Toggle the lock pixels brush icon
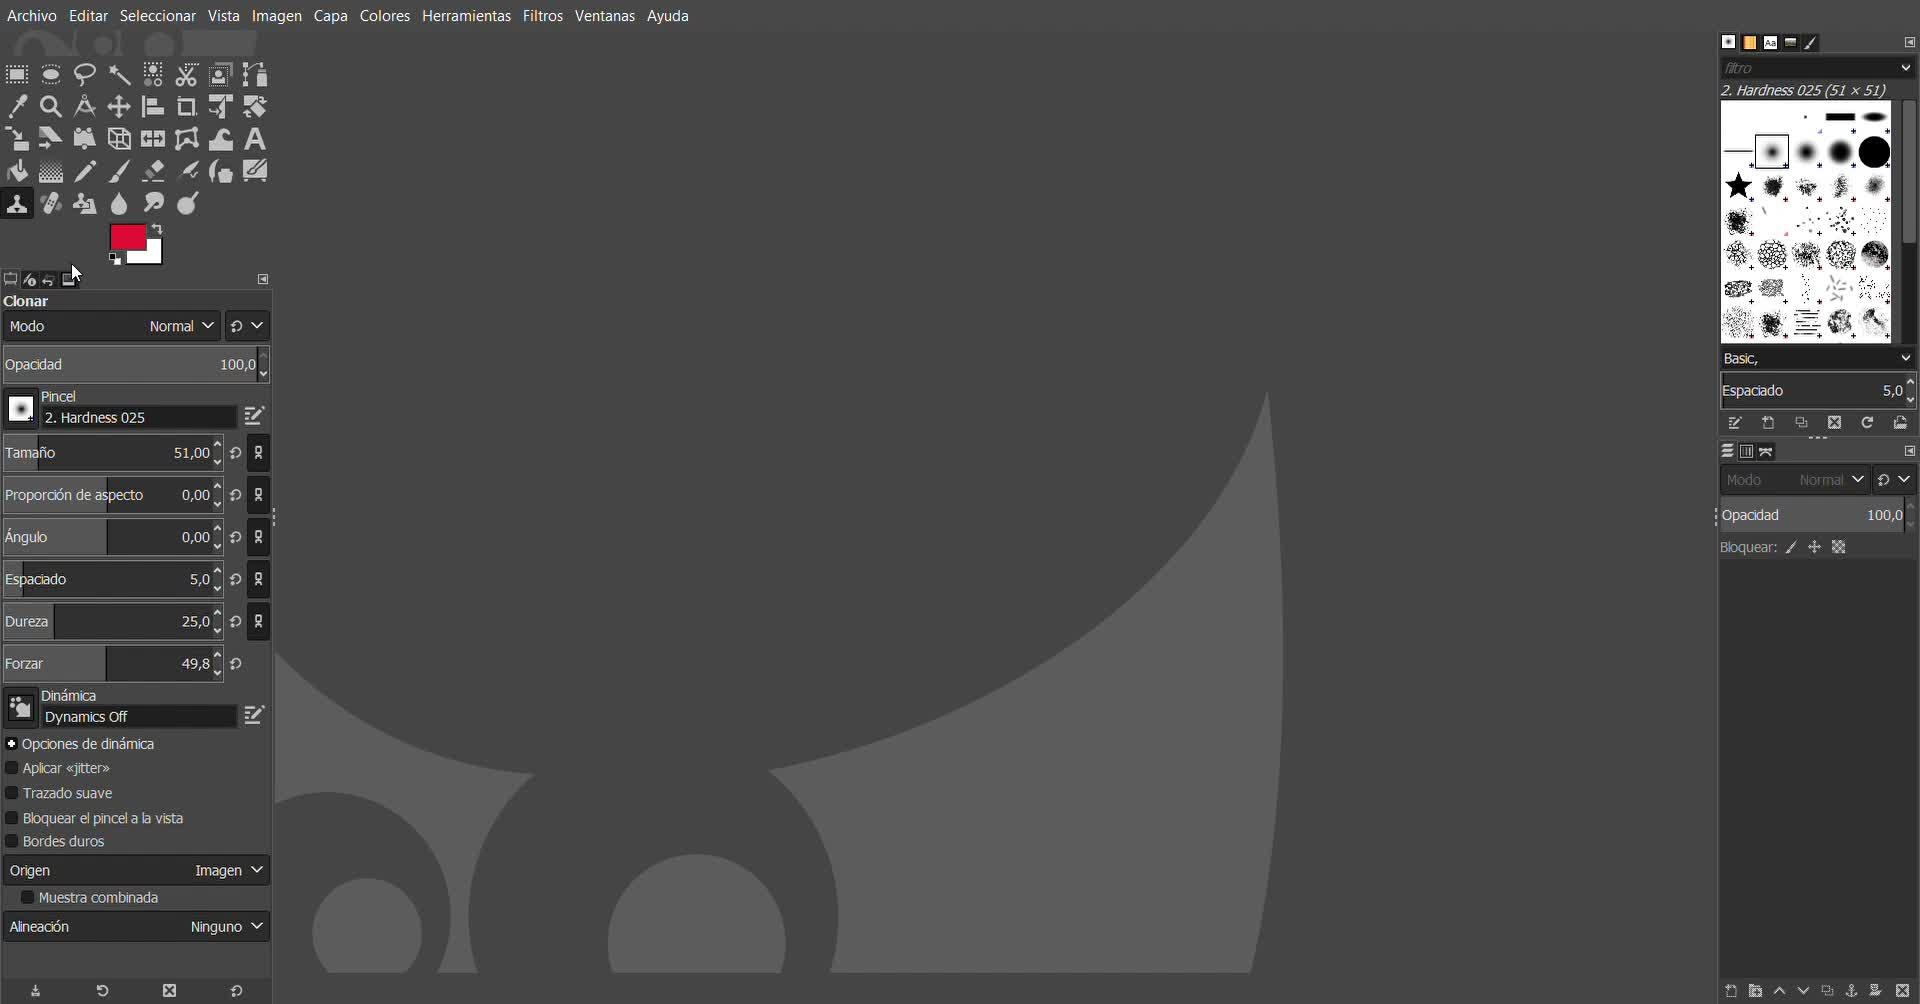The image size is (1920, 1004). tap(1791, 547)
